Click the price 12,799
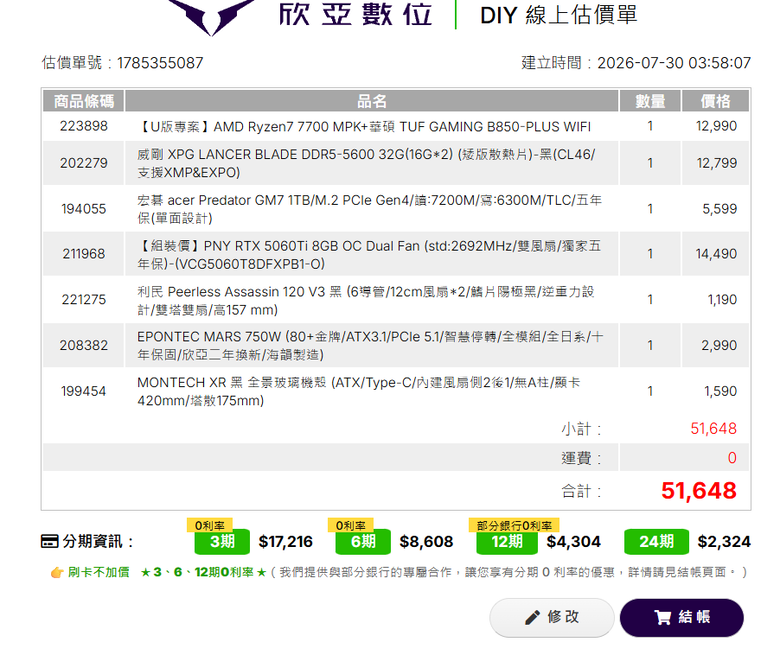 click(x=716, y=163)
